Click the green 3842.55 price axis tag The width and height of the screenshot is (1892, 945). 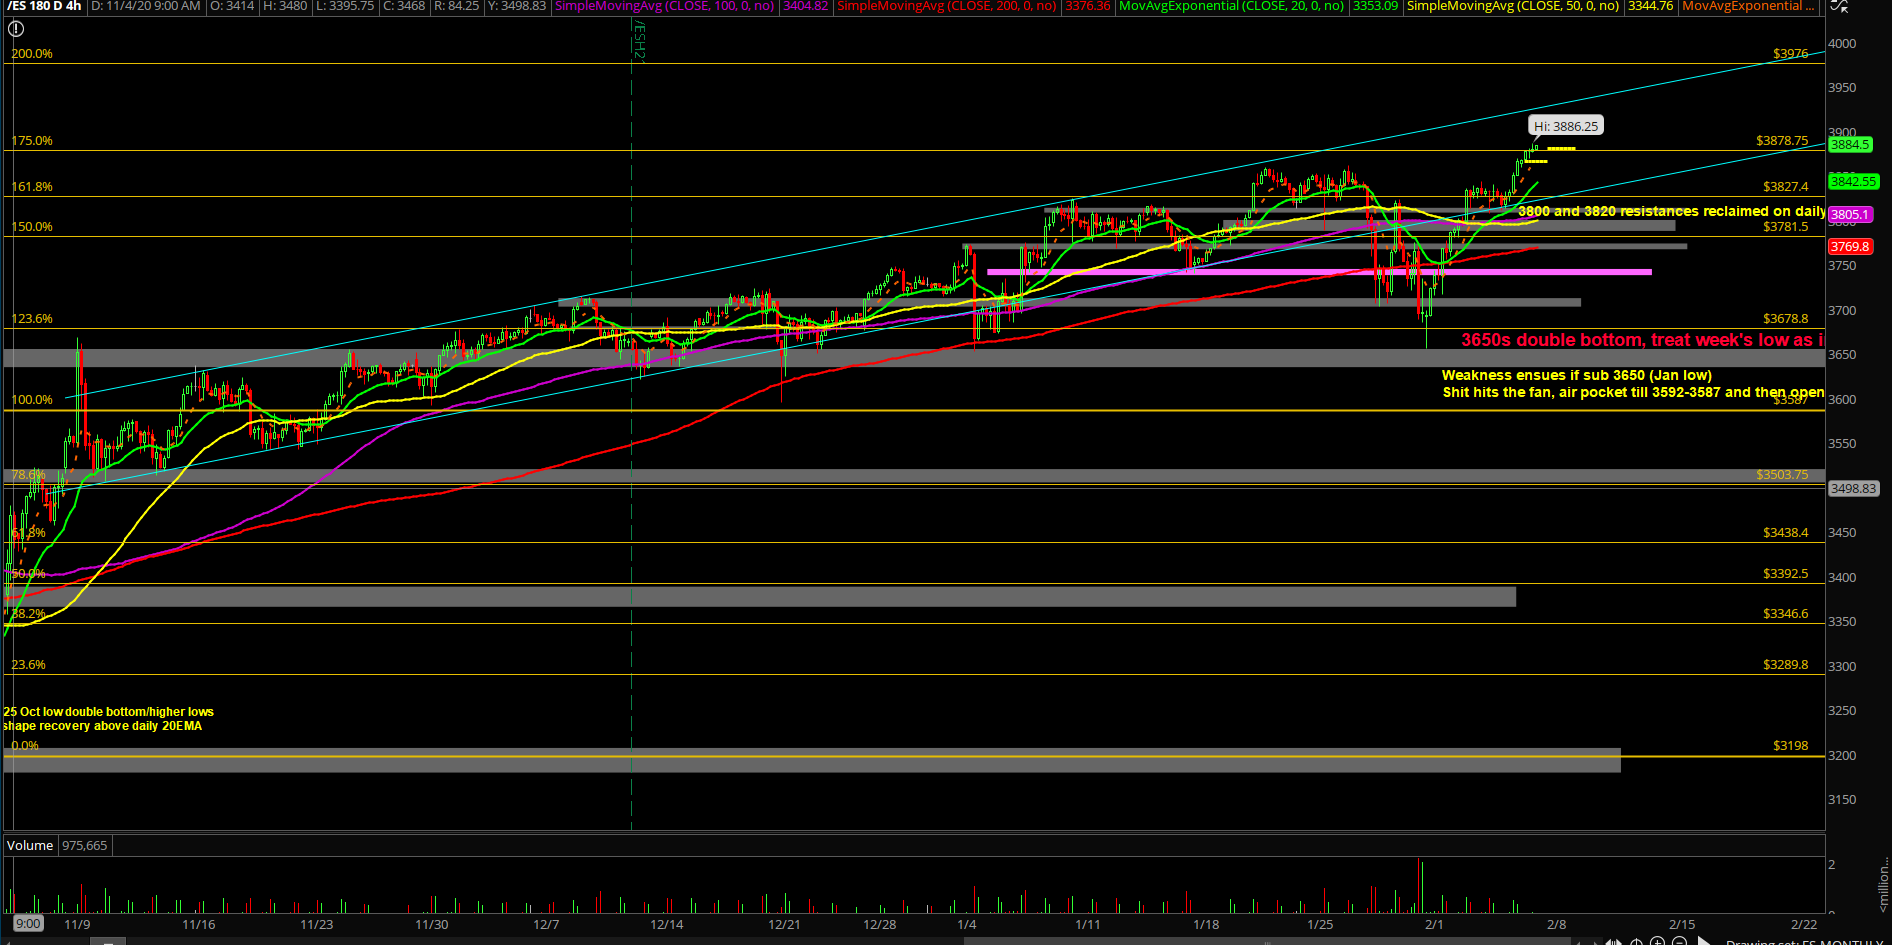click(1854, 181)
